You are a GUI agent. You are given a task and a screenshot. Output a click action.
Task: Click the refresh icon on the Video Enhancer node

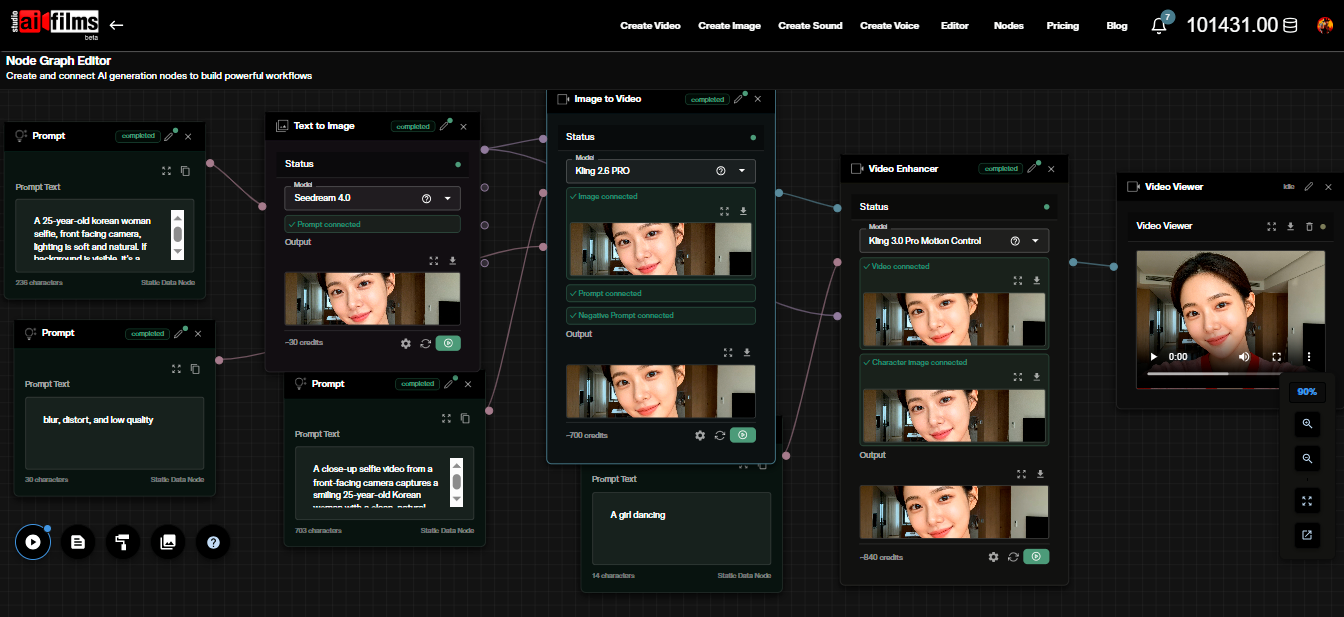pyautogui.click(x=1013, y=556)
